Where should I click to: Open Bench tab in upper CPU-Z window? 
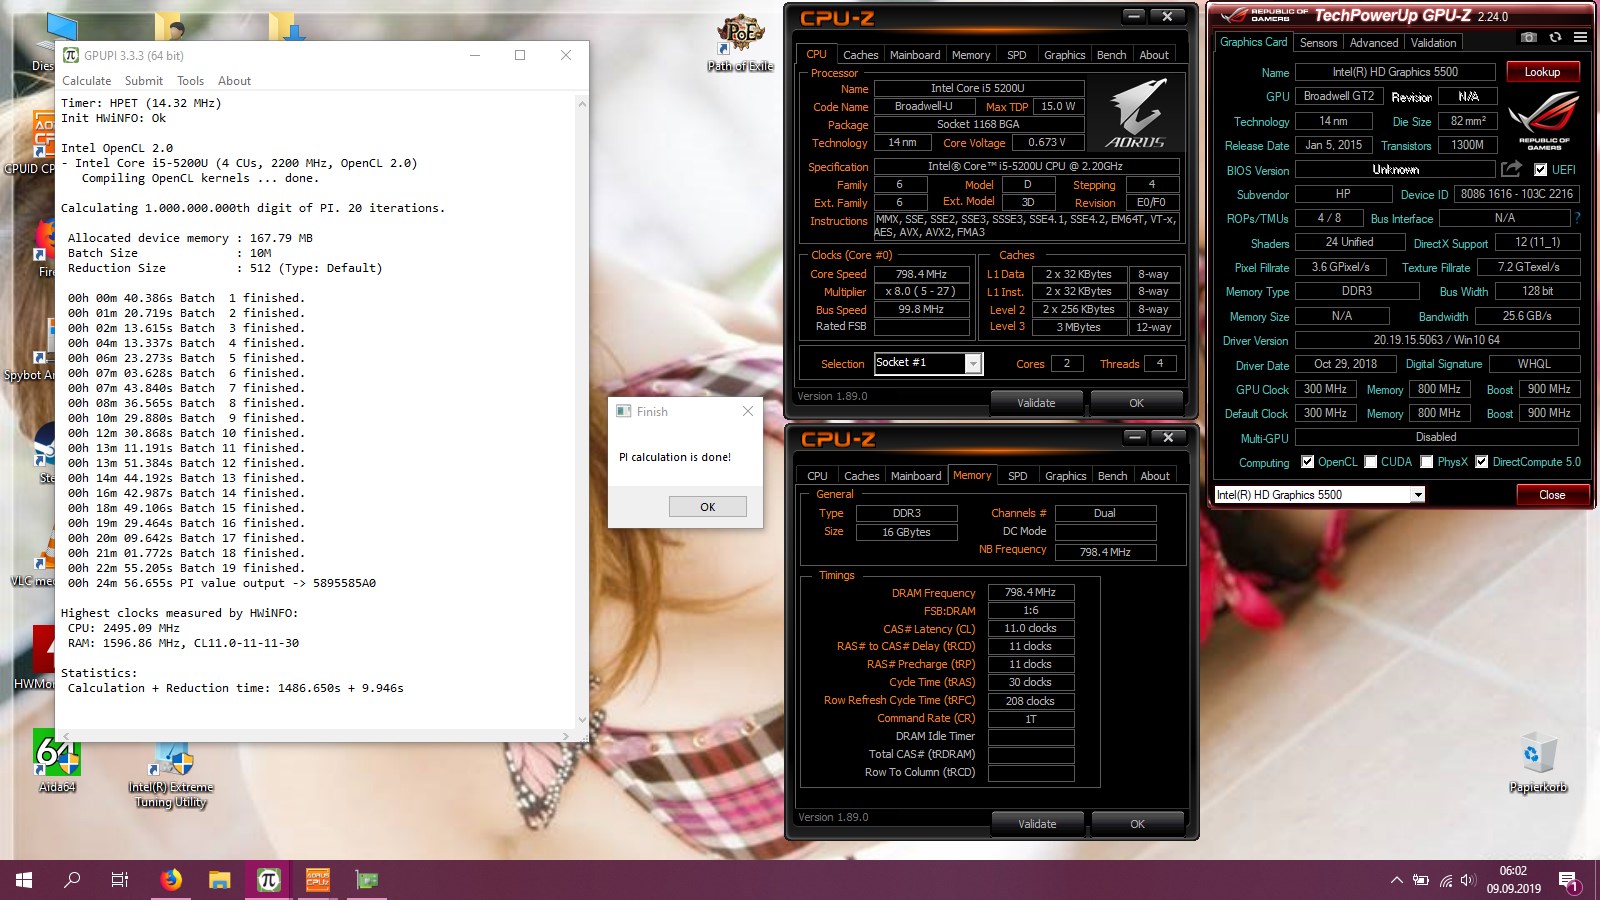(x=1111, y=55)
